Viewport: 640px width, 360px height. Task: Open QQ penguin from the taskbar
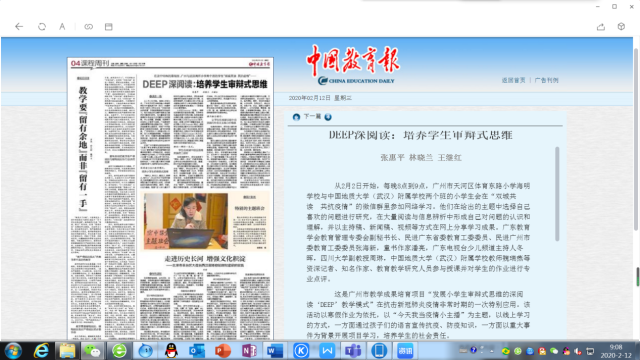point(171,351)
